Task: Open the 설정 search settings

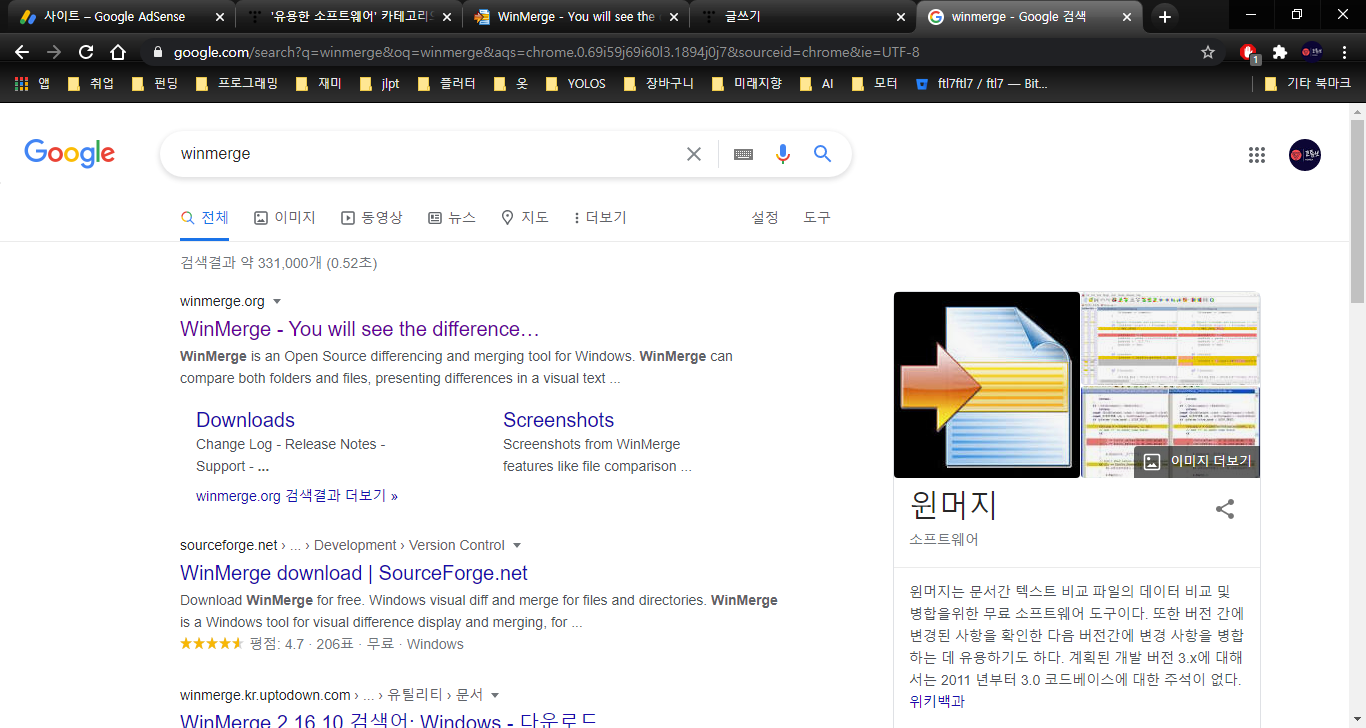Action: click(765, 217)
